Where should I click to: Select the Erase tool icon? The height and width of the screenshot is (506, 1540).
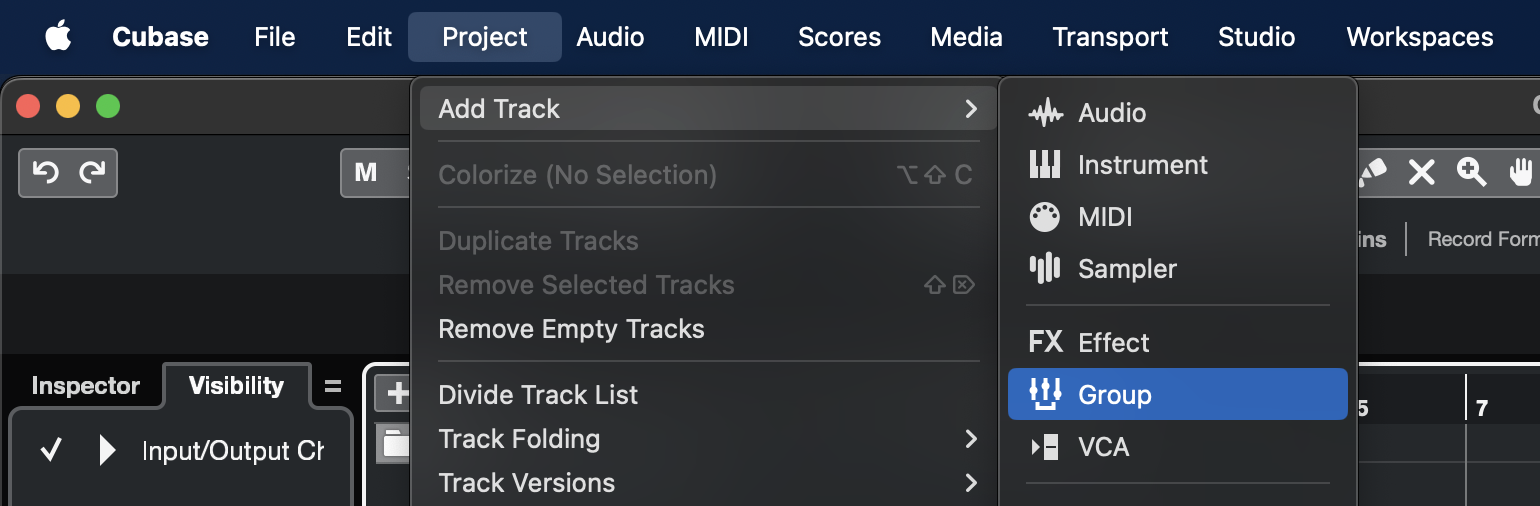[1374, 173]
